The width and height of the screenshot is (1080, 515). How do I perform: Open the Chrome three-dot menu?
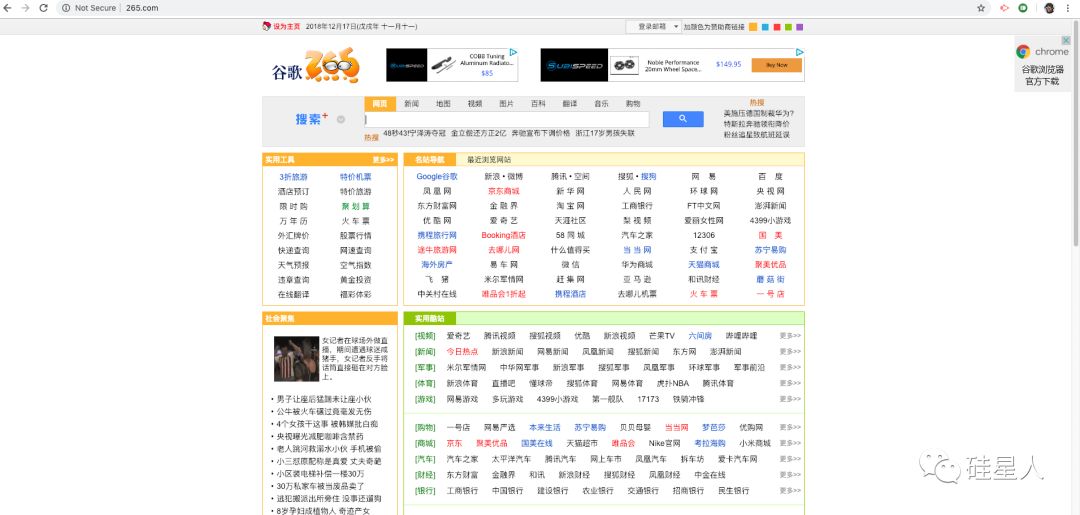point(1070,8)
